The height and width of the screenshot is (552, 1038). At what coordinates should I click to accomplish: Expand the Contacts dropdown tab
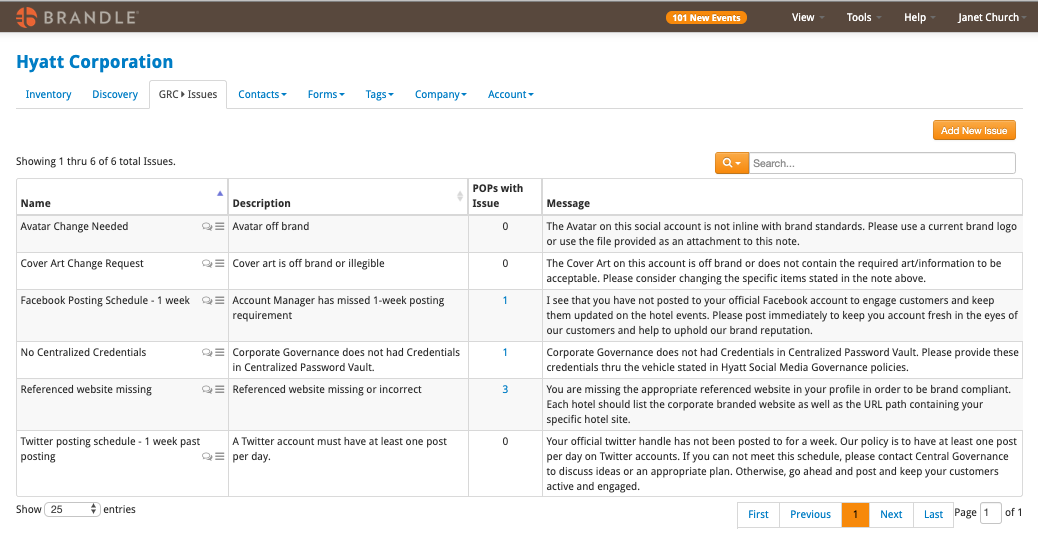(x=262, y=95)
